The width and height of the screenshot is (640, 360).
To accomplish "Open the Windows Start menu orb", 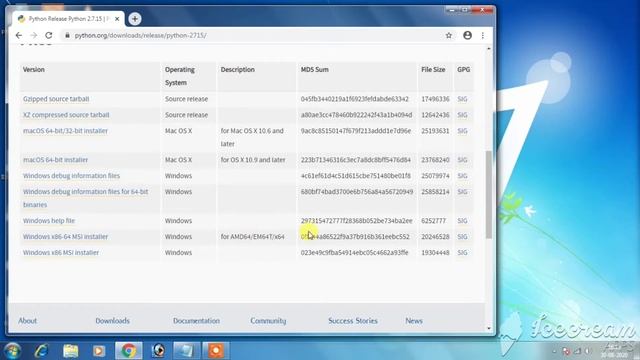I will click(12, 351).
